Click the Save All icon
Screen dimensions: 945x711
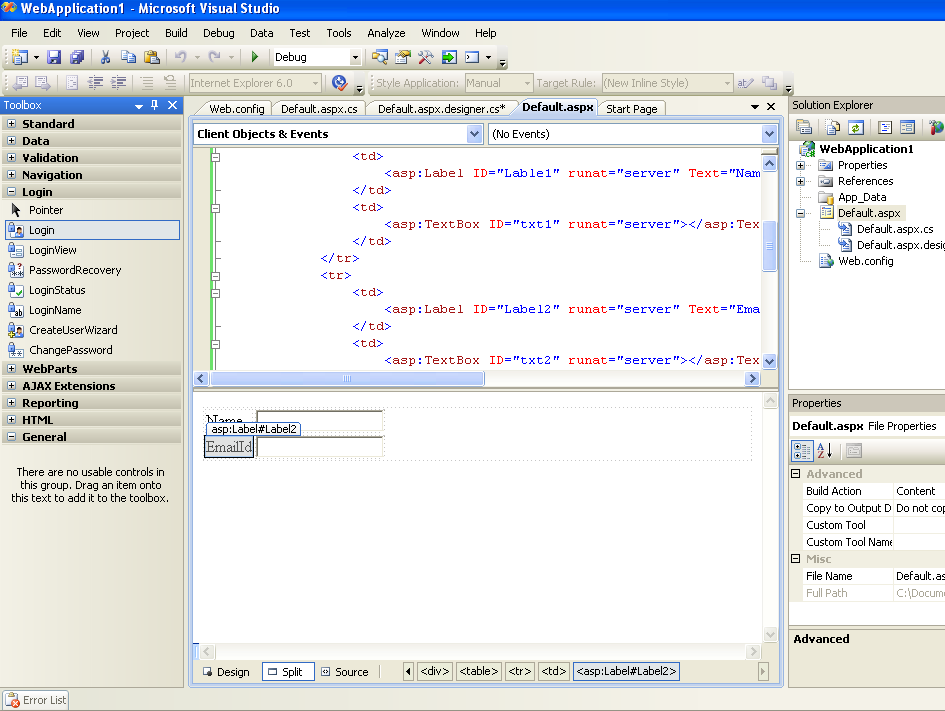[76, 58]
